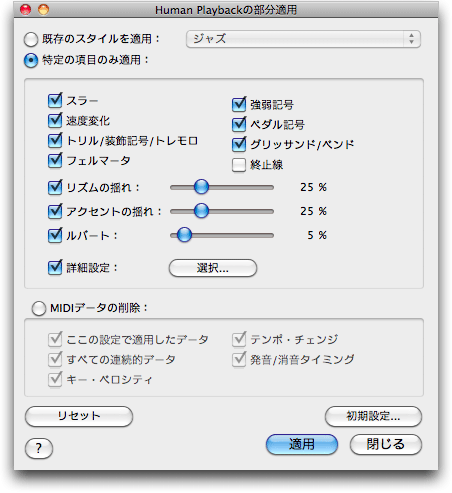
Task: Select the MIDIデータの削除 radio button
Action: [39, 308]
